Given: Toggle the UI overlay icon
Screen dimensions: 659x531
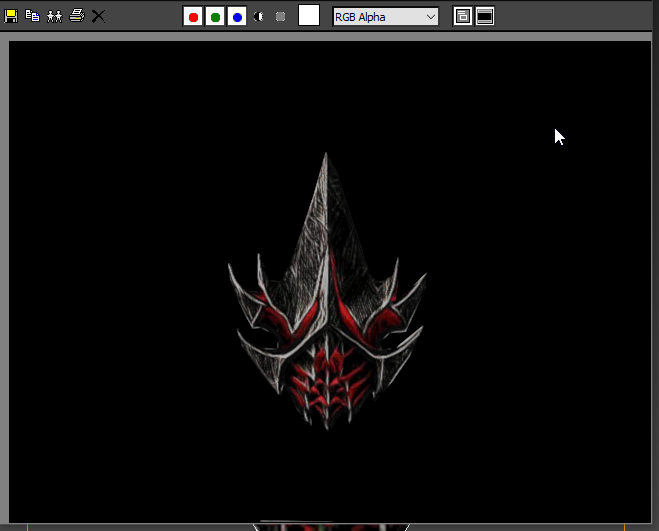Looking at the screenshot, I should 463,17.
